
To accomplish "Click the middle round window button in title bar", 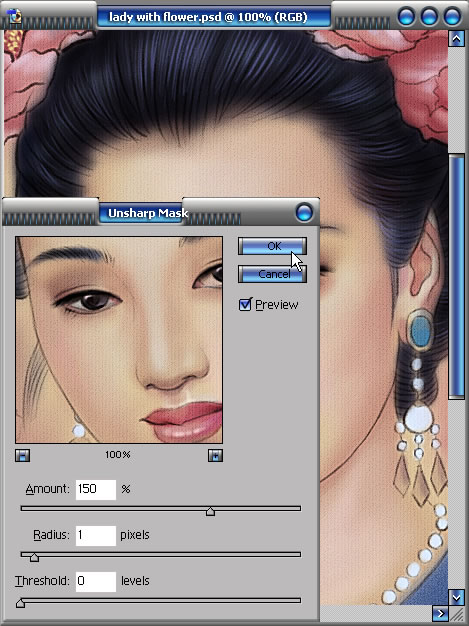I will [x=429, y=17].
